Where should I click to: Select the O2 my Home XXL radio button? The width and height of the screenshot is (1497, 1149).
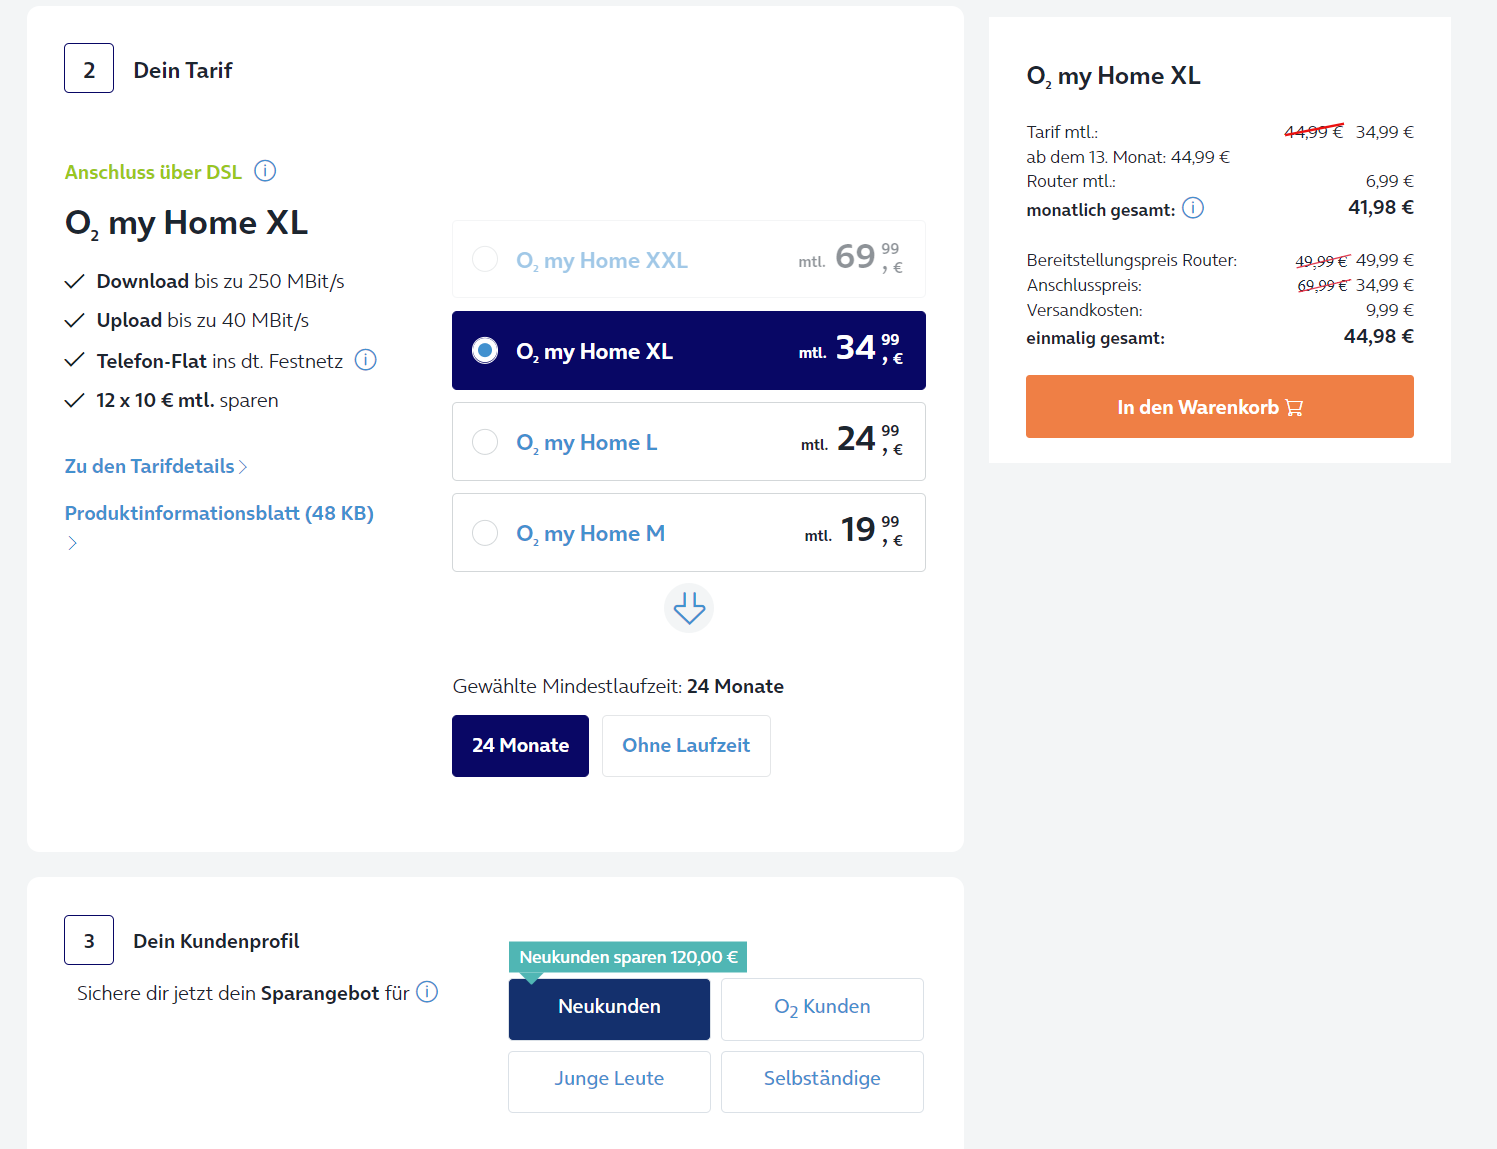tap(485, 259)
